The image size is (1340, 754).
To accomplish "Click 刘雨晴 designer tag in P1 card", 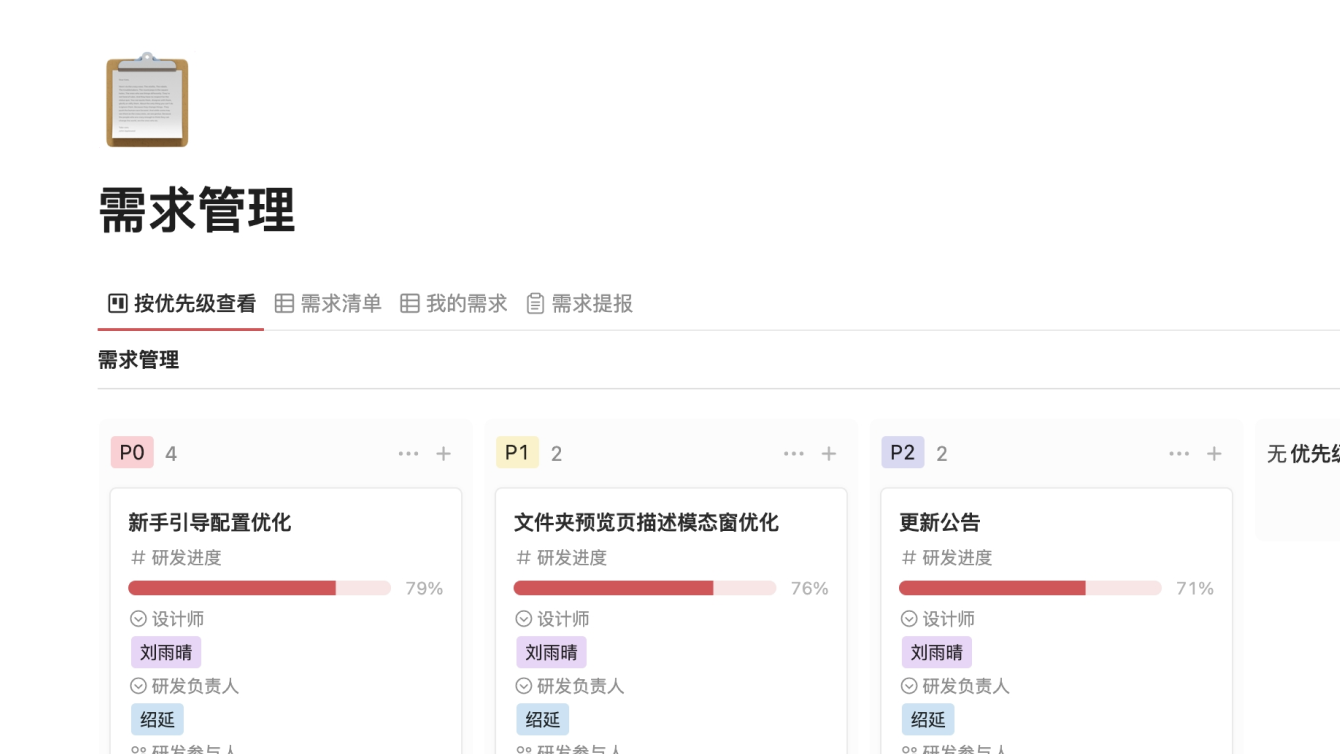I will click(x=551, y=653).
